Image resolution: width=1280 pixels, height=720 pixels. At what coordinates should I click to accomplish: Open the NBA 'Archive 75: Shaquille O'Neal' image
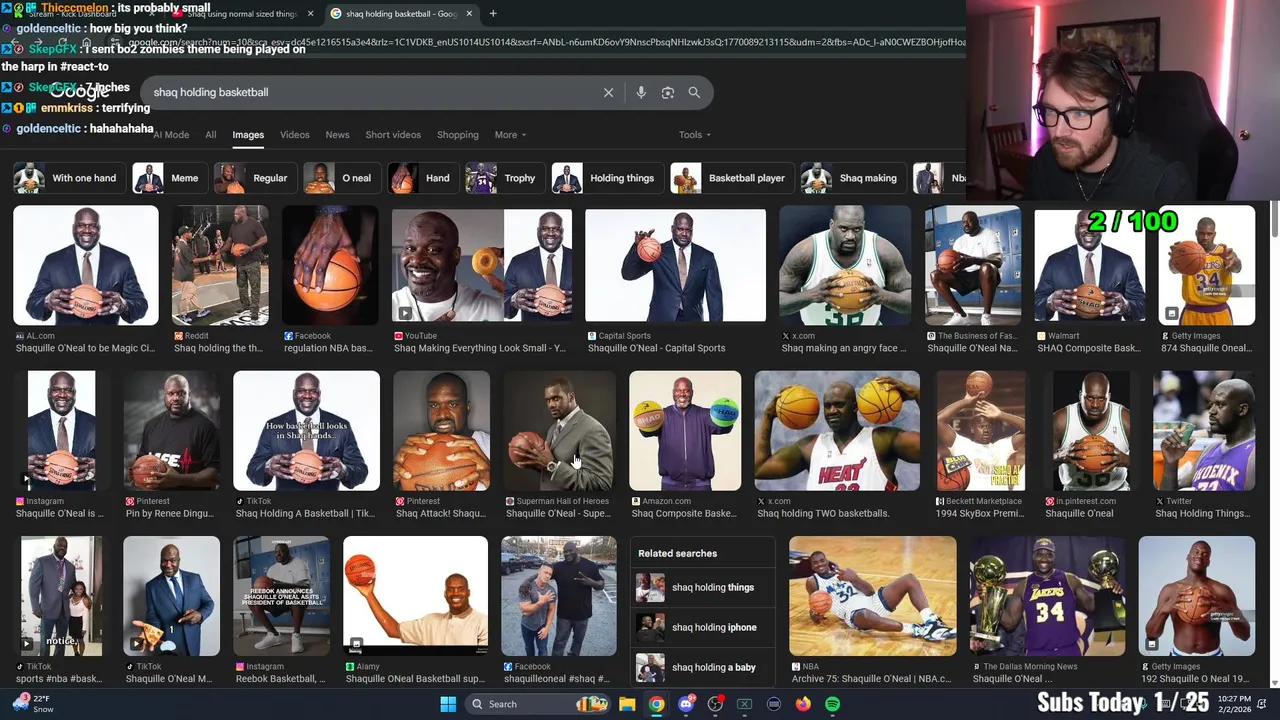[x=873, y=596]
